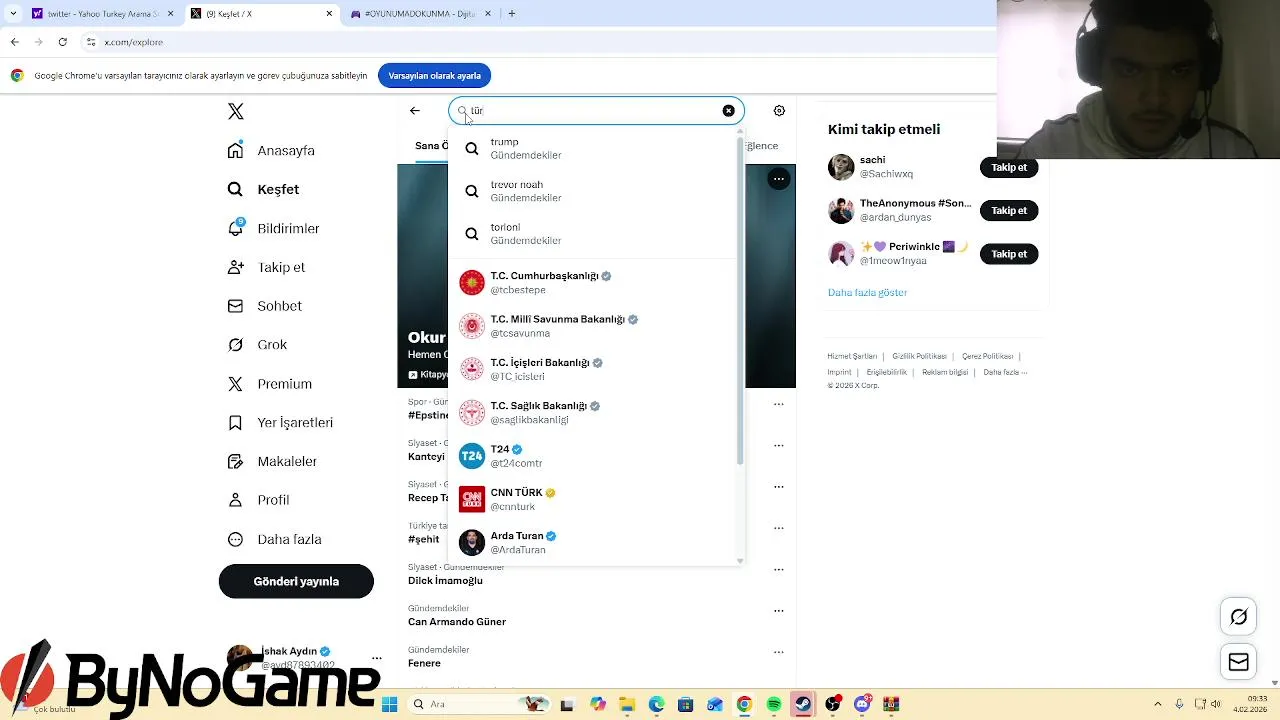Click the Profil person icon
This screenshot has height=720, width=1280.
(236, 500)
